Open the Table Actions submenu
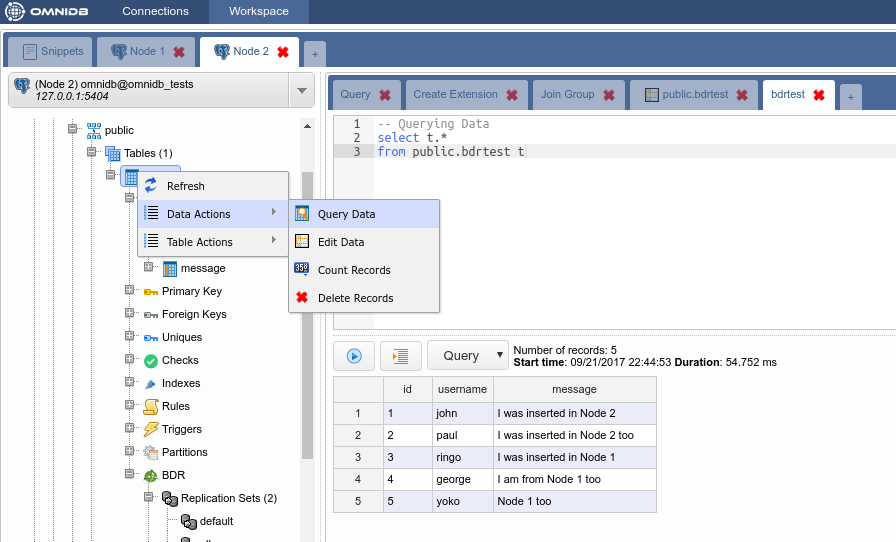 199,242
